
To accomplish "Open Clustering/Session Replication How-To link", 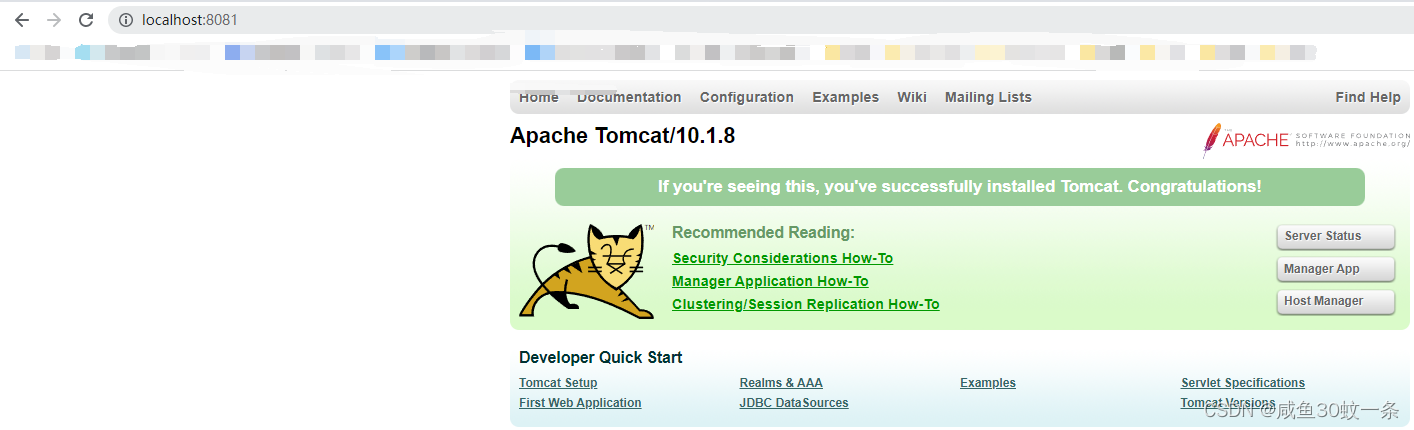I will pyautogui.click(x=806, y=304).
